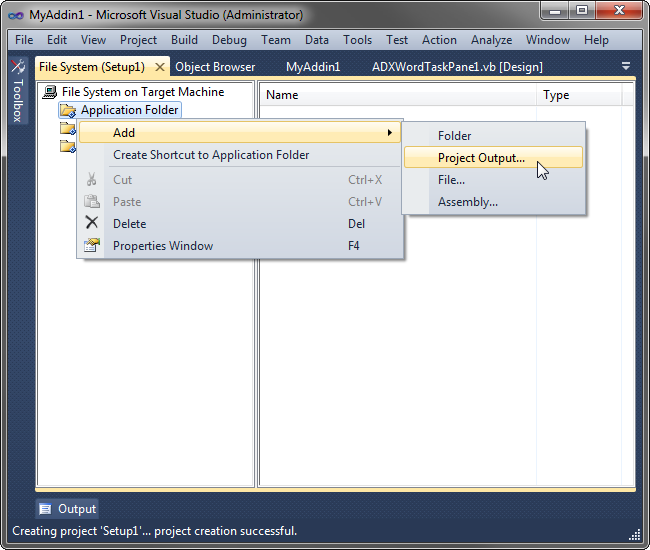Click the scissors Cut icon
The width and height of the screenshot is (650, 550).
pyautogui.click(x=92, y=179)
